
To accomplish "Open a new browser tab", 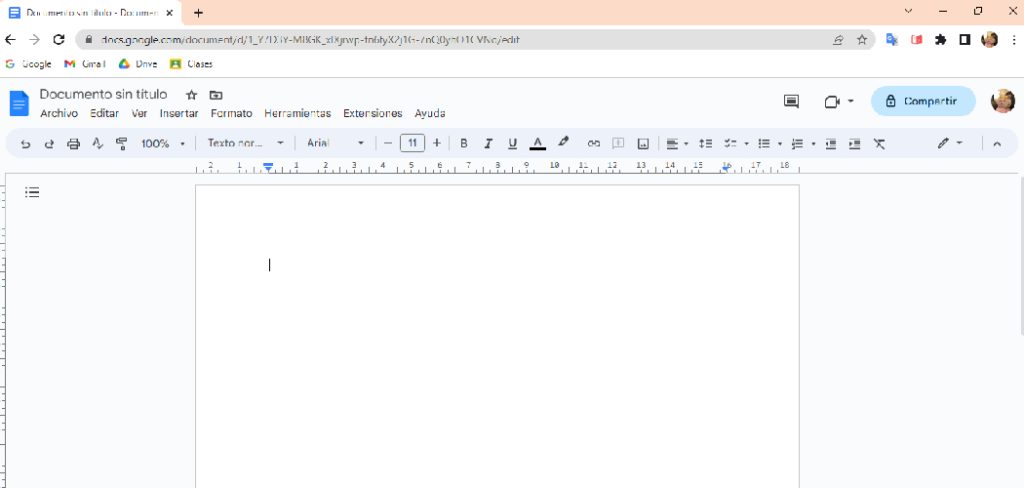I will point(199,12).
